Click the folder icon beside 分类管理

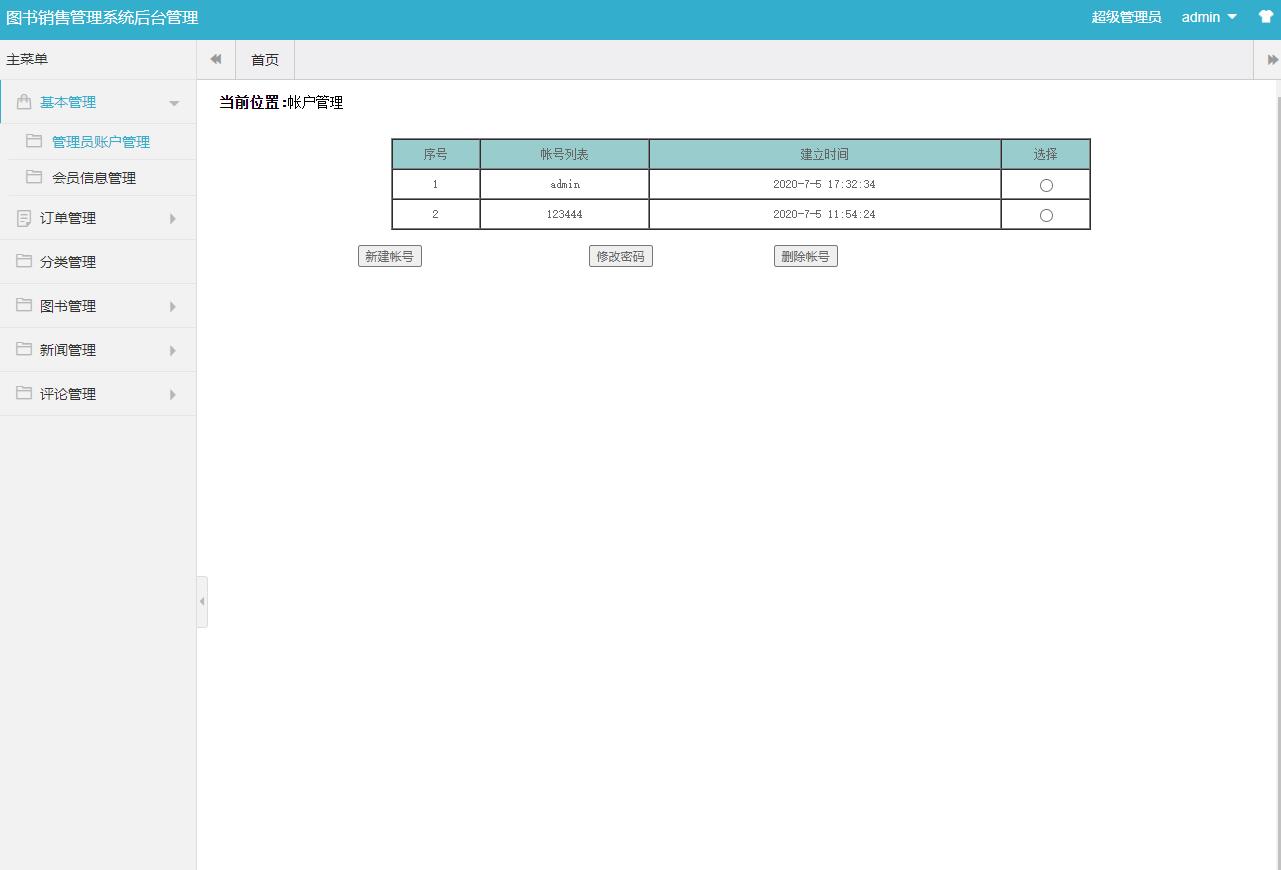[22, 261]
